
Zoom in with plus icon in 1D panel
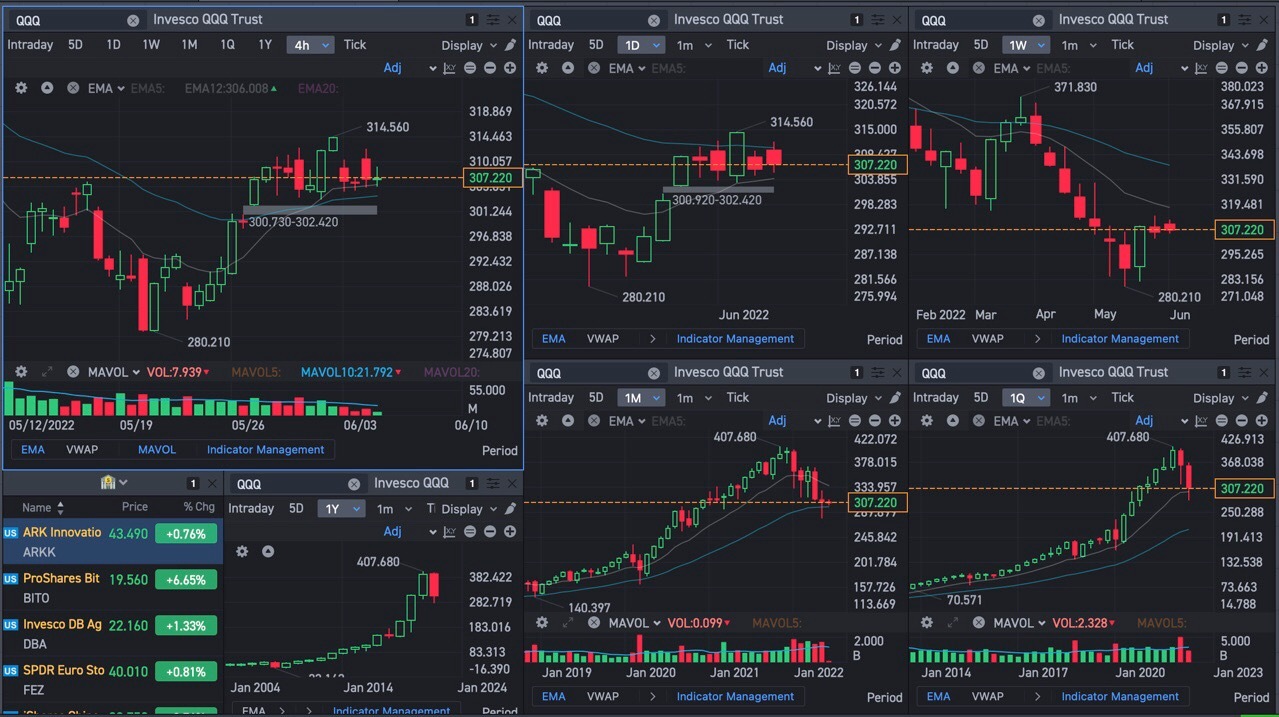tap(895, 68)
